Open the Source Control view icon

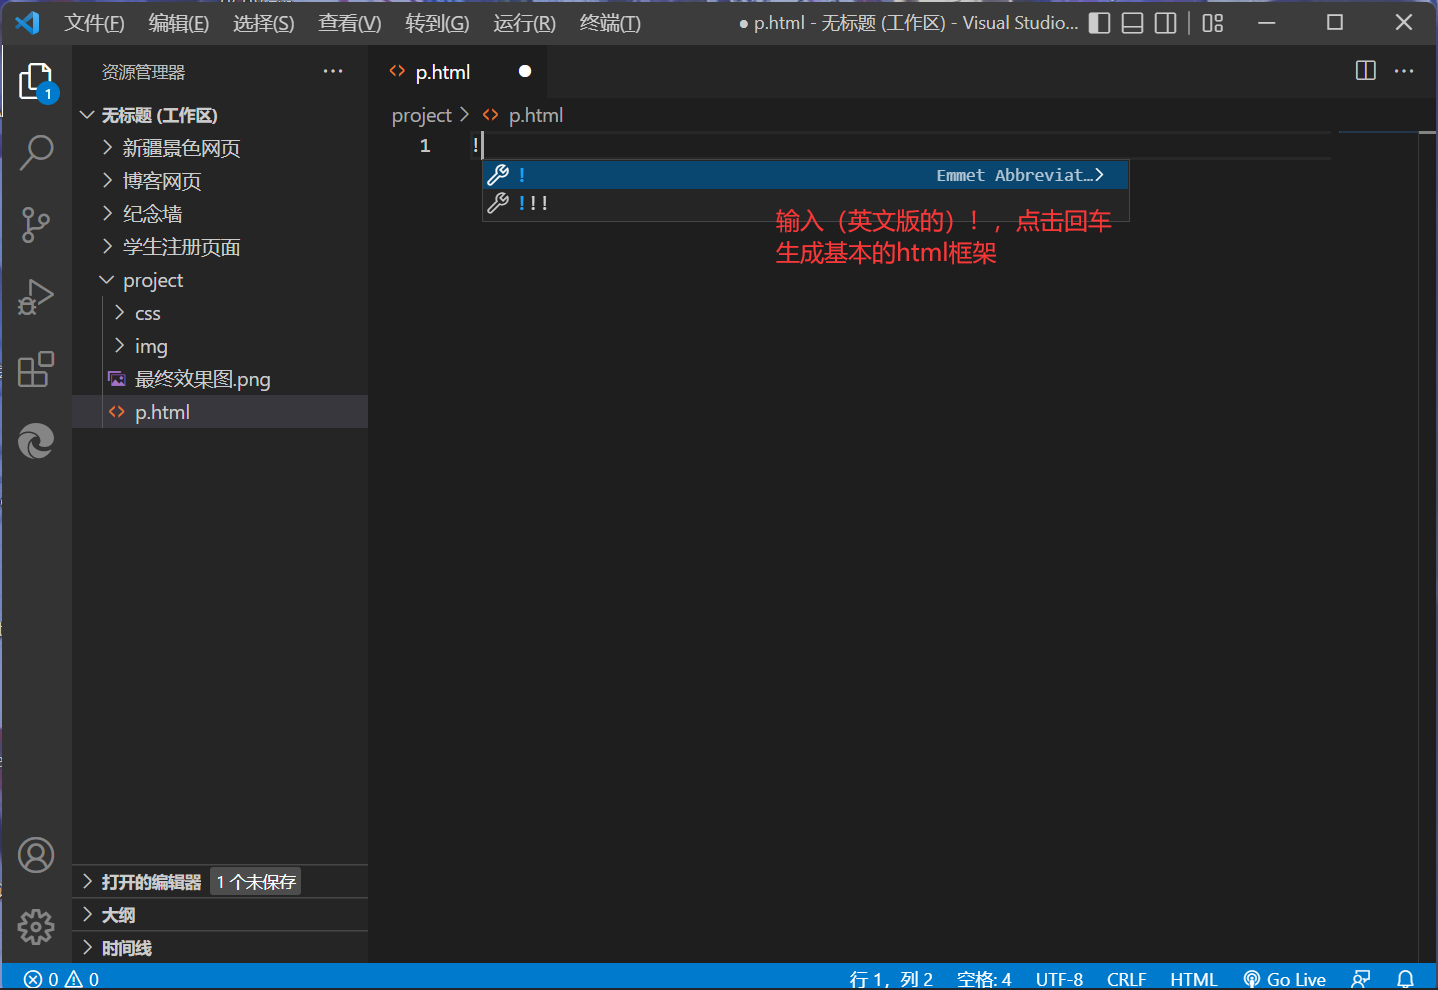coord(36,225)
